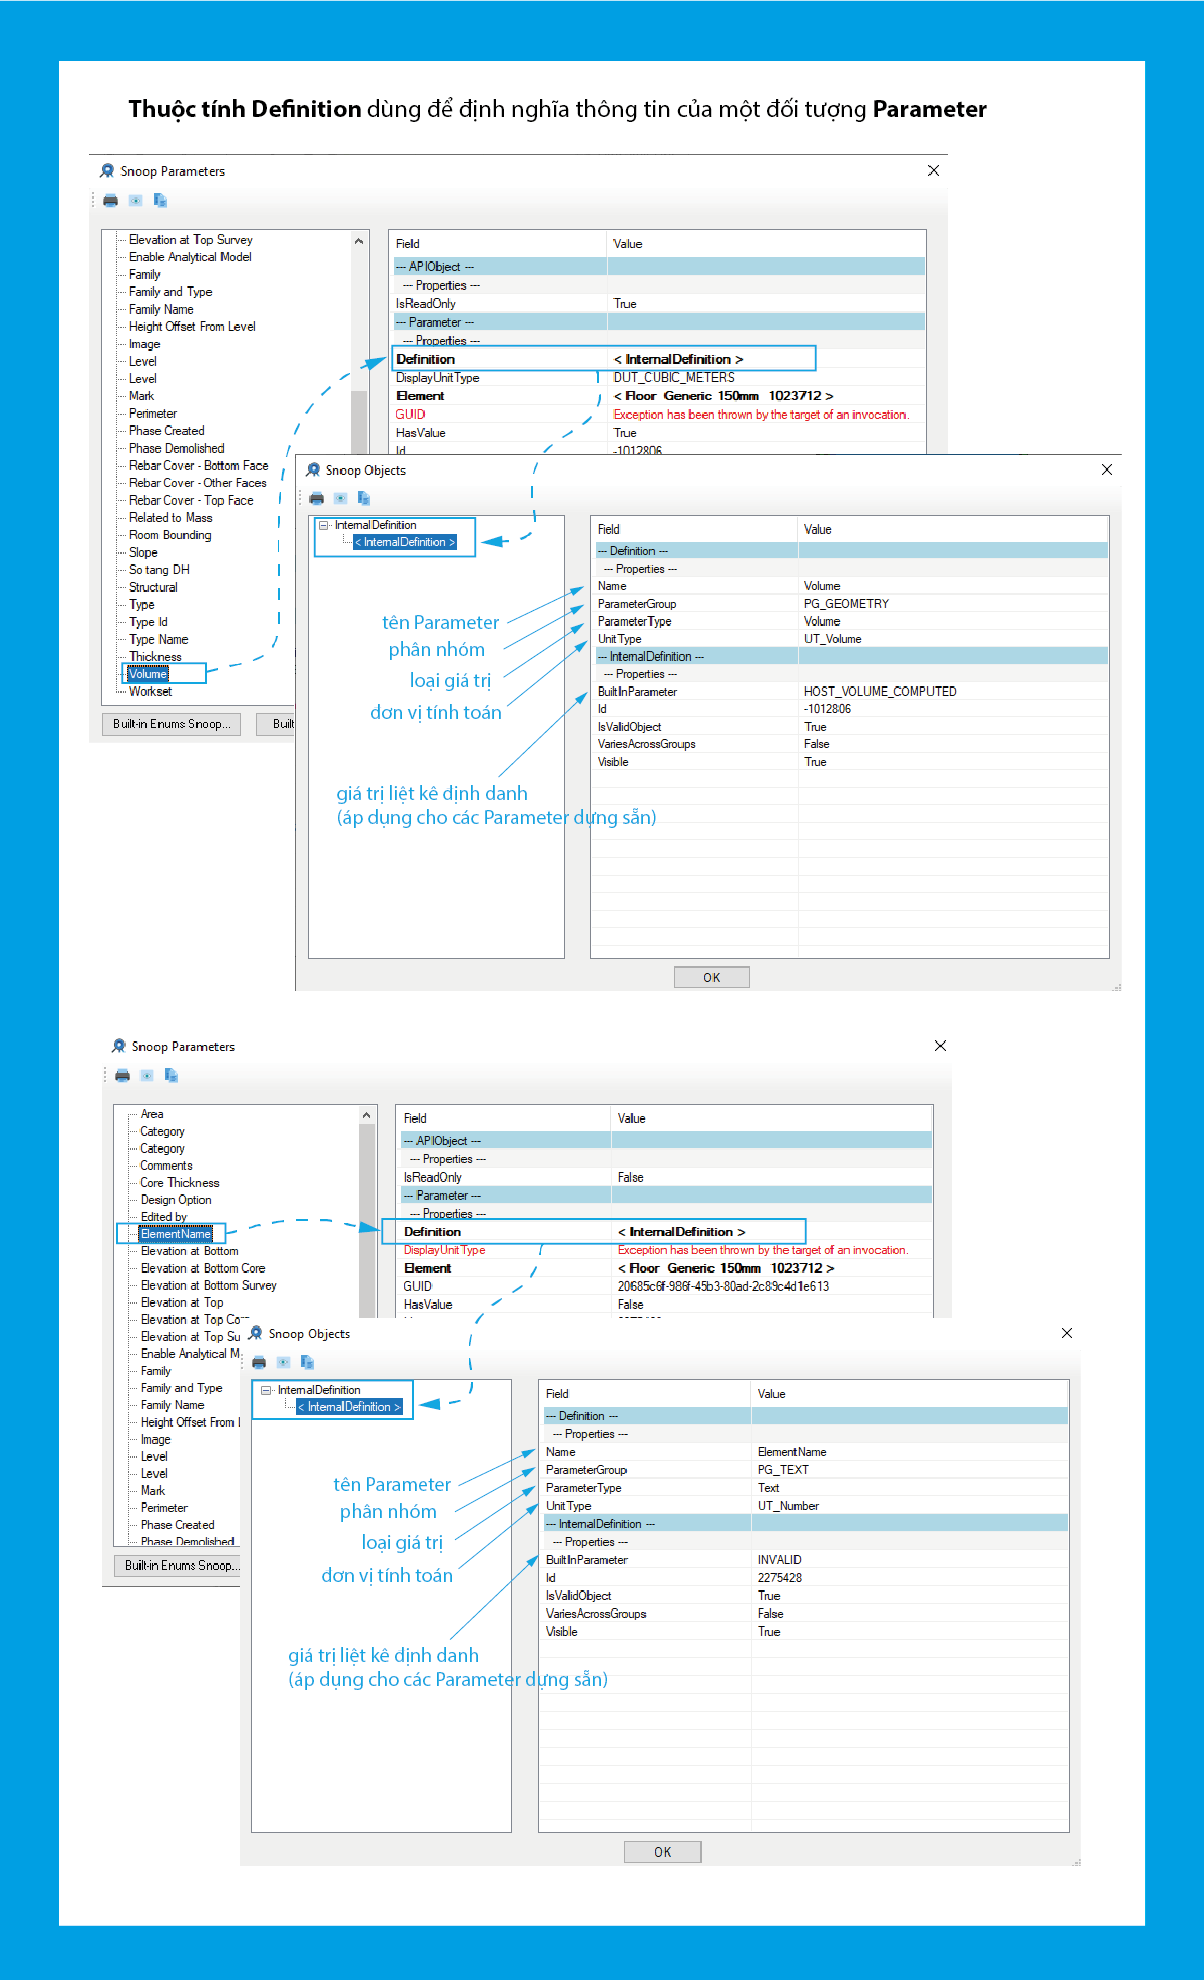Open Floor Generic 150mm element above GUID 20685c6f row
1204x1980 pixels.
pos(726,1268)
